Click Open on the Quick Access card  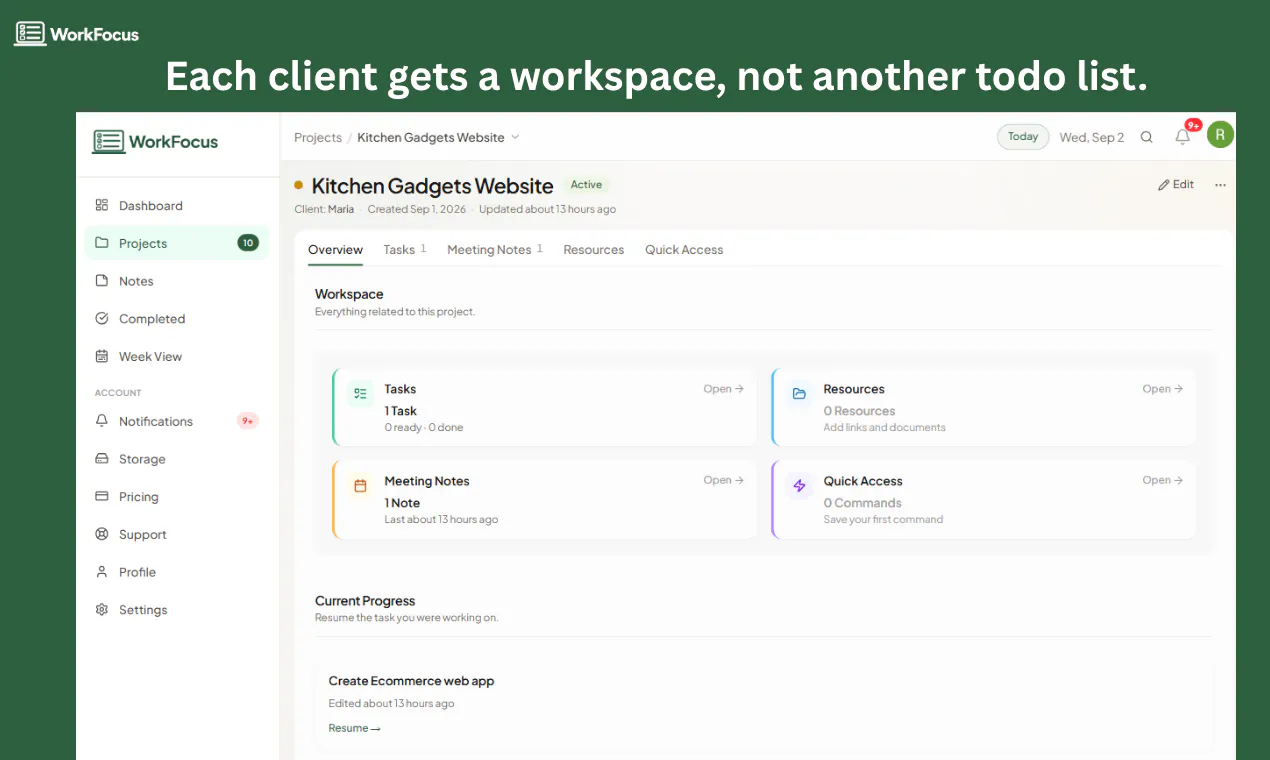(x=1163, y=481)
